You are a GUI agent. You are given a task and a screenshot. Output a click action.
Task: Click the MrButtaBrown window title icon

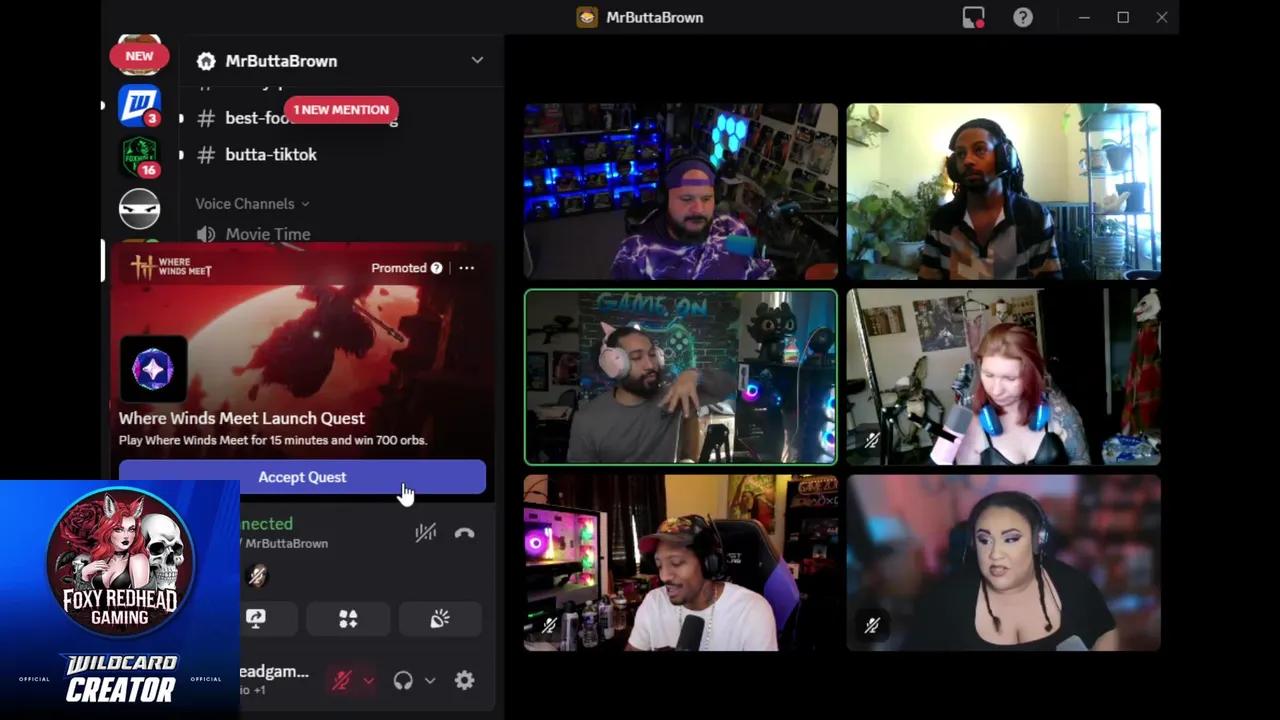pos(587,17)
